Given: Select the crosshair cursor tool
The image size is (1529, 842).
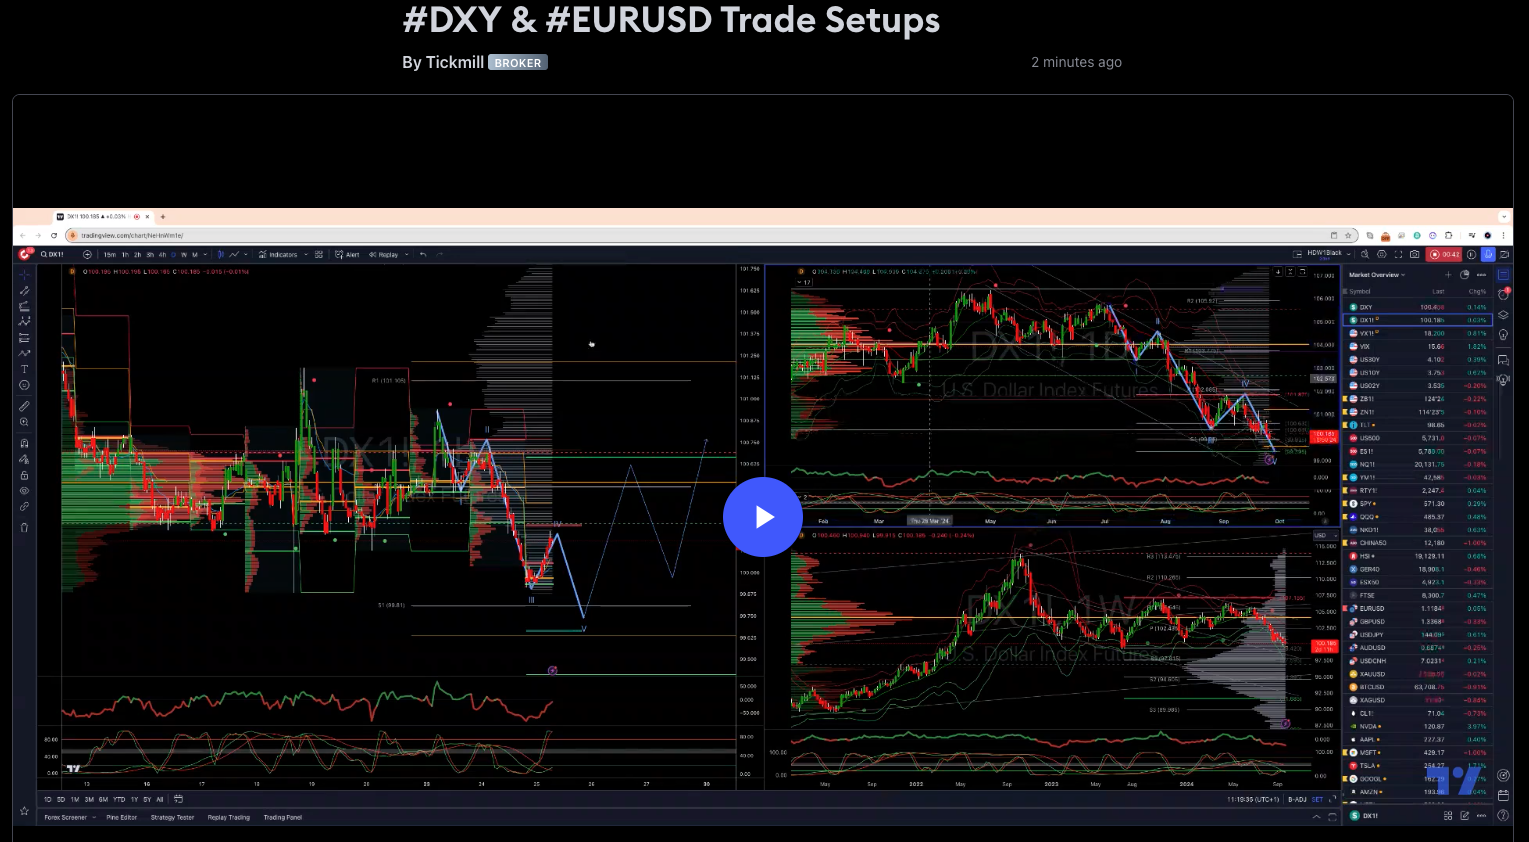Looking at the screenshot, I should [x=24, y=273].
